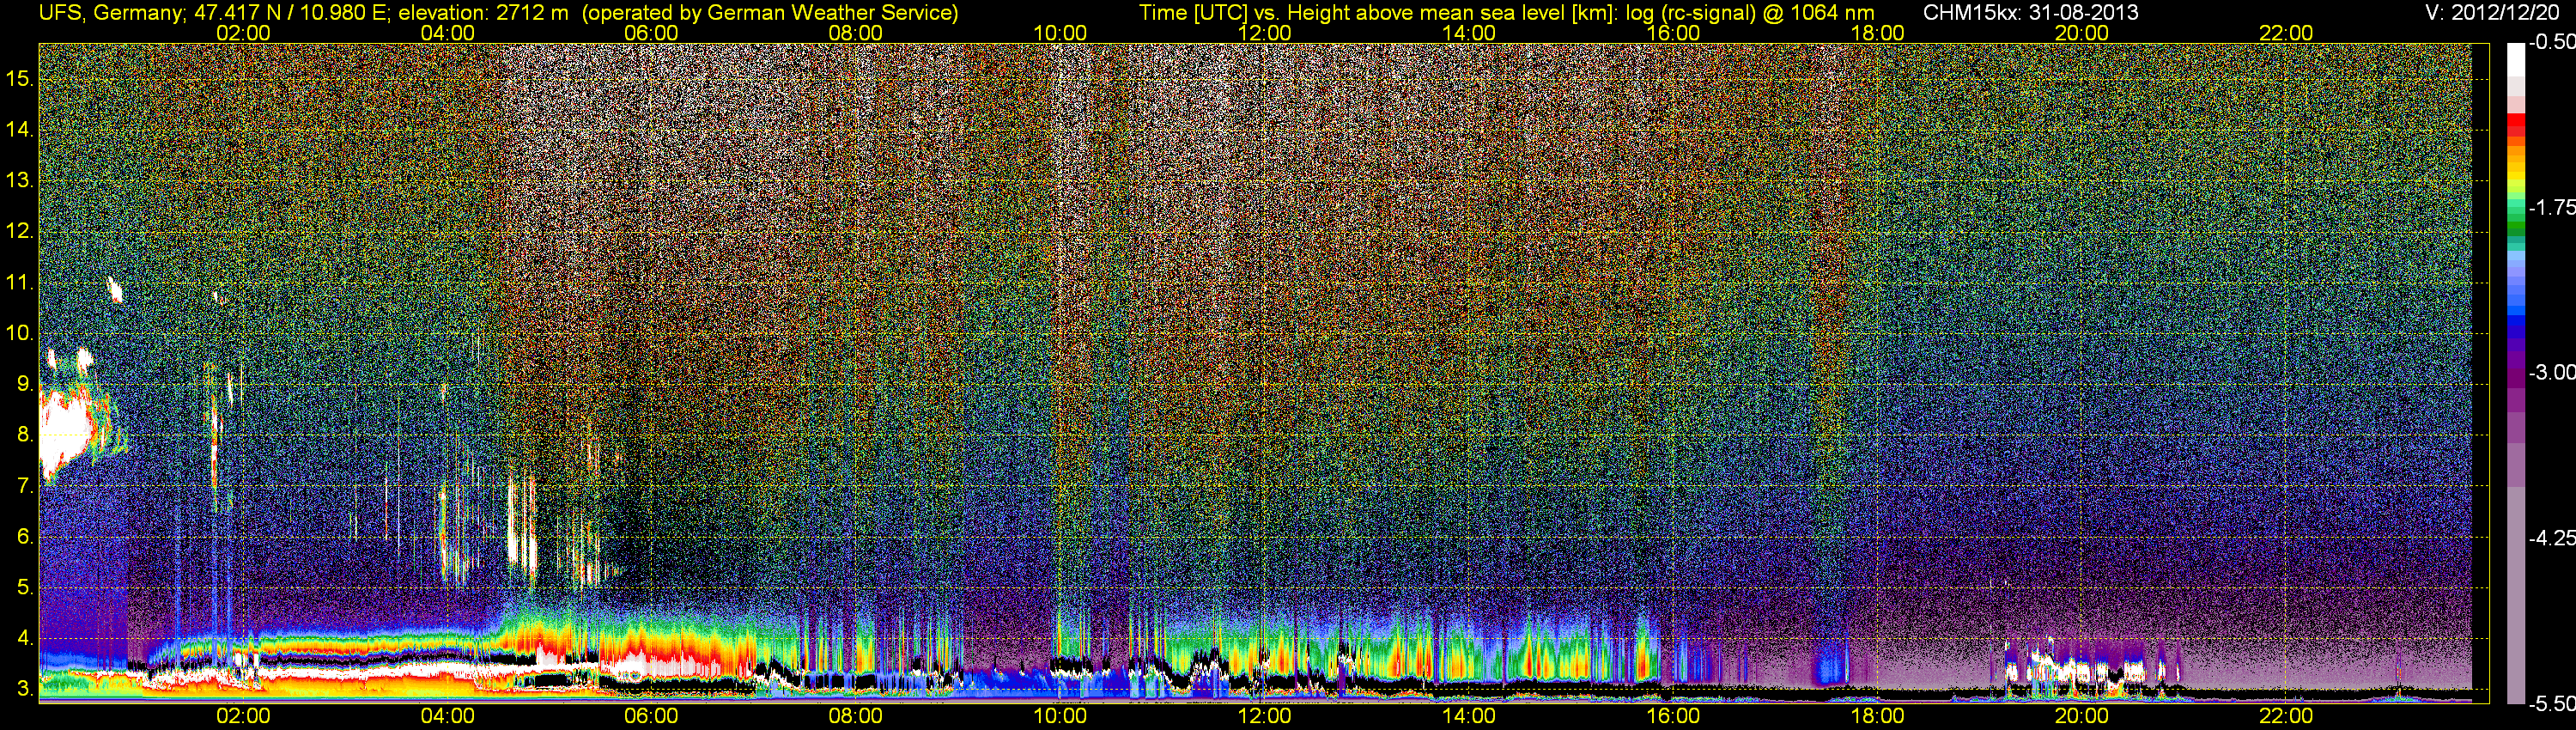Click the -0.50 color scale label
This screenshot has height=730, width=2576.
(2551, 42)
